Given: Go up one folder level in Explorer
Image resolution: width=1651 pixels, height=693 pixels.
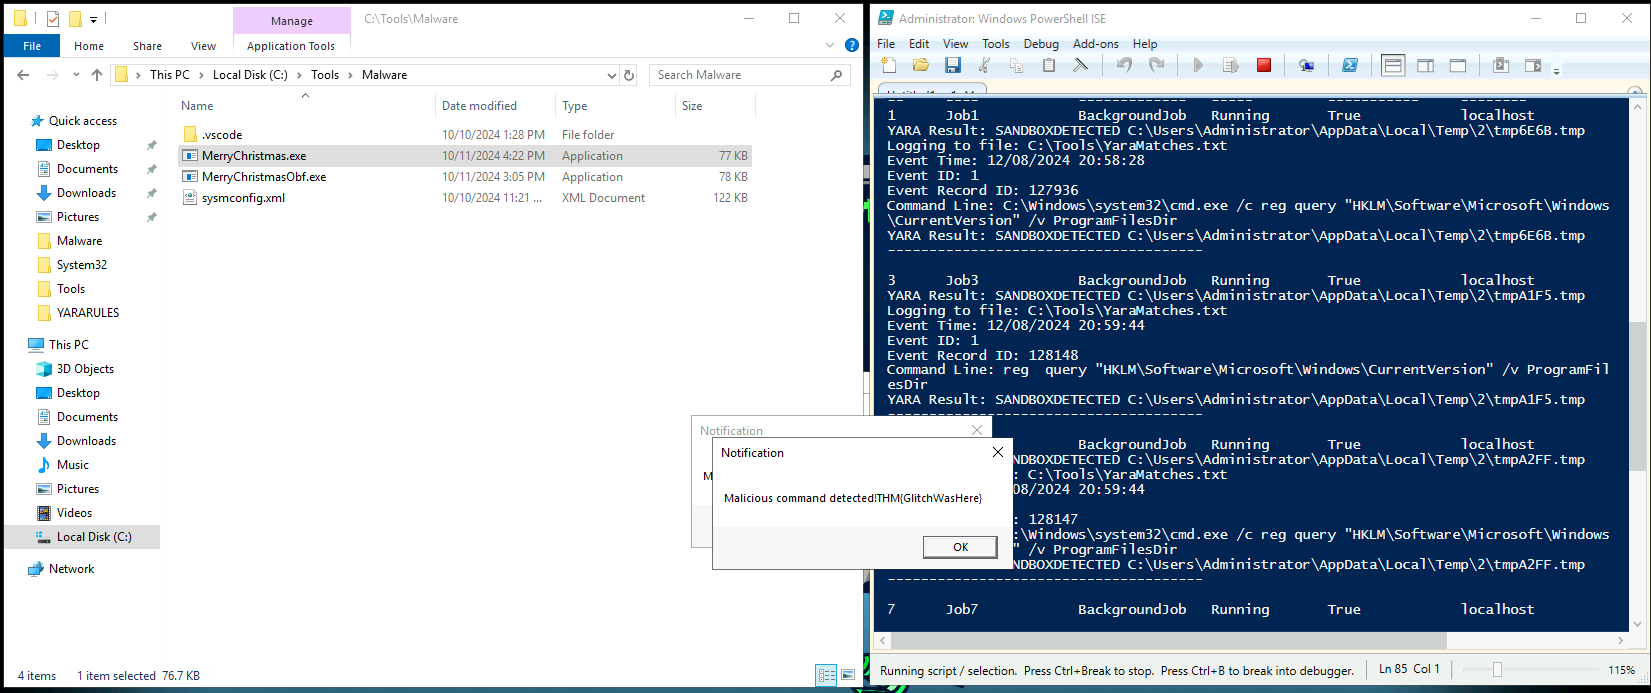Looking at the screenshot, I should pyautogui.click(x=97, y=75).
